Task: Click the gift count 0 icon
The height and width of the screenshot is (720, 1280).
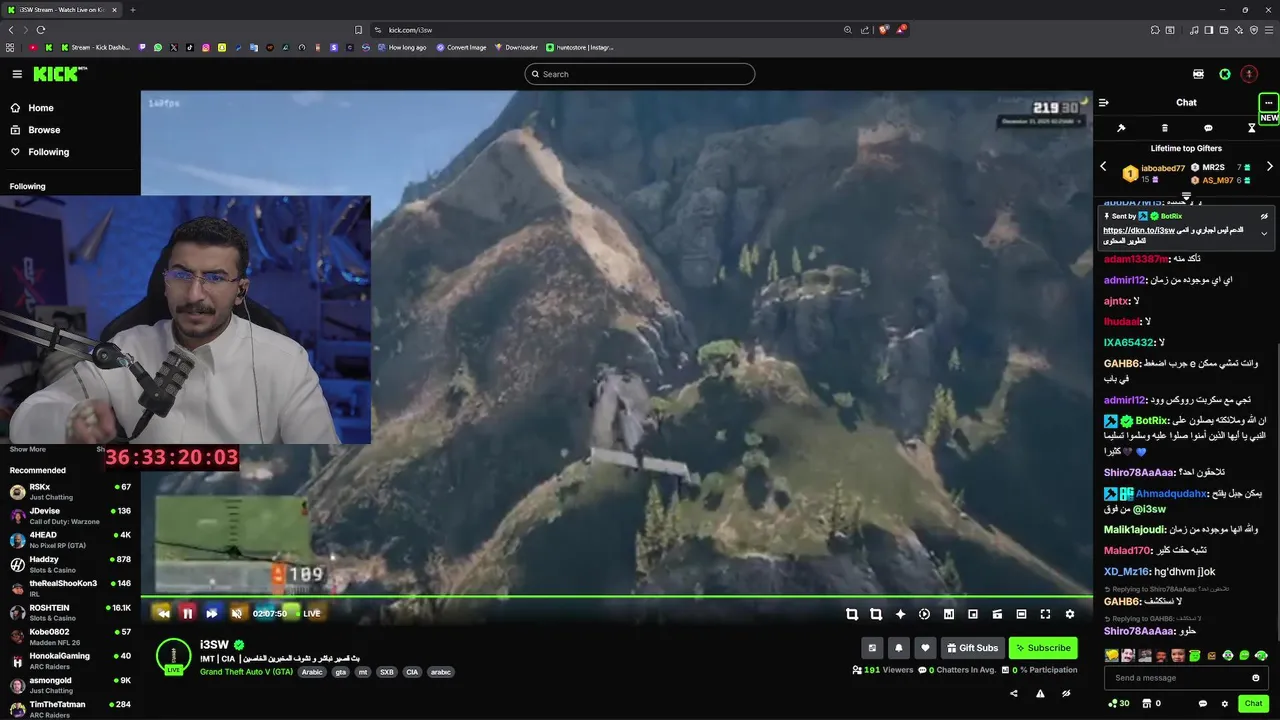Action: pos(1147,704)
